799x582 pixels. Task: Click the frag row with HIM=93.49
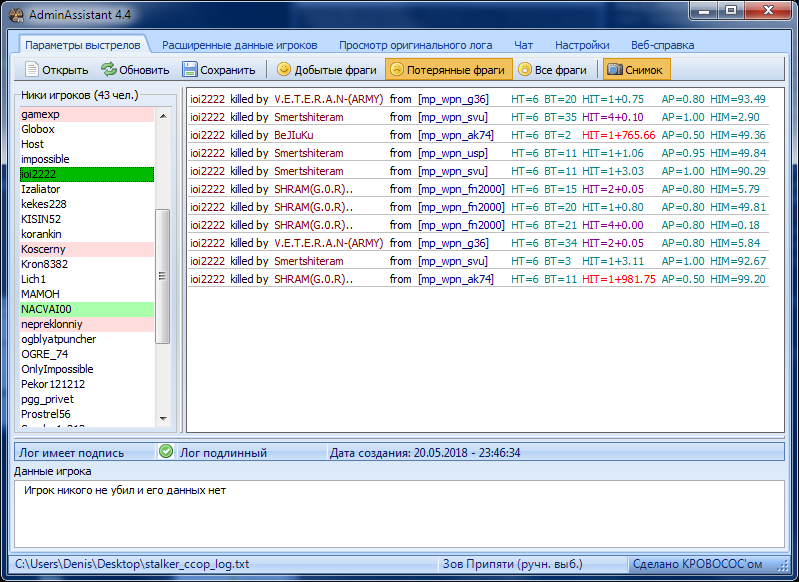point(478,99)
